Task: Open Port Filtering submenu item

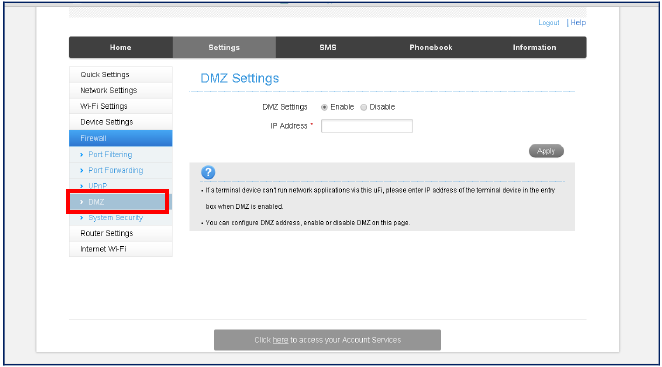Action: tap(121, 155)
